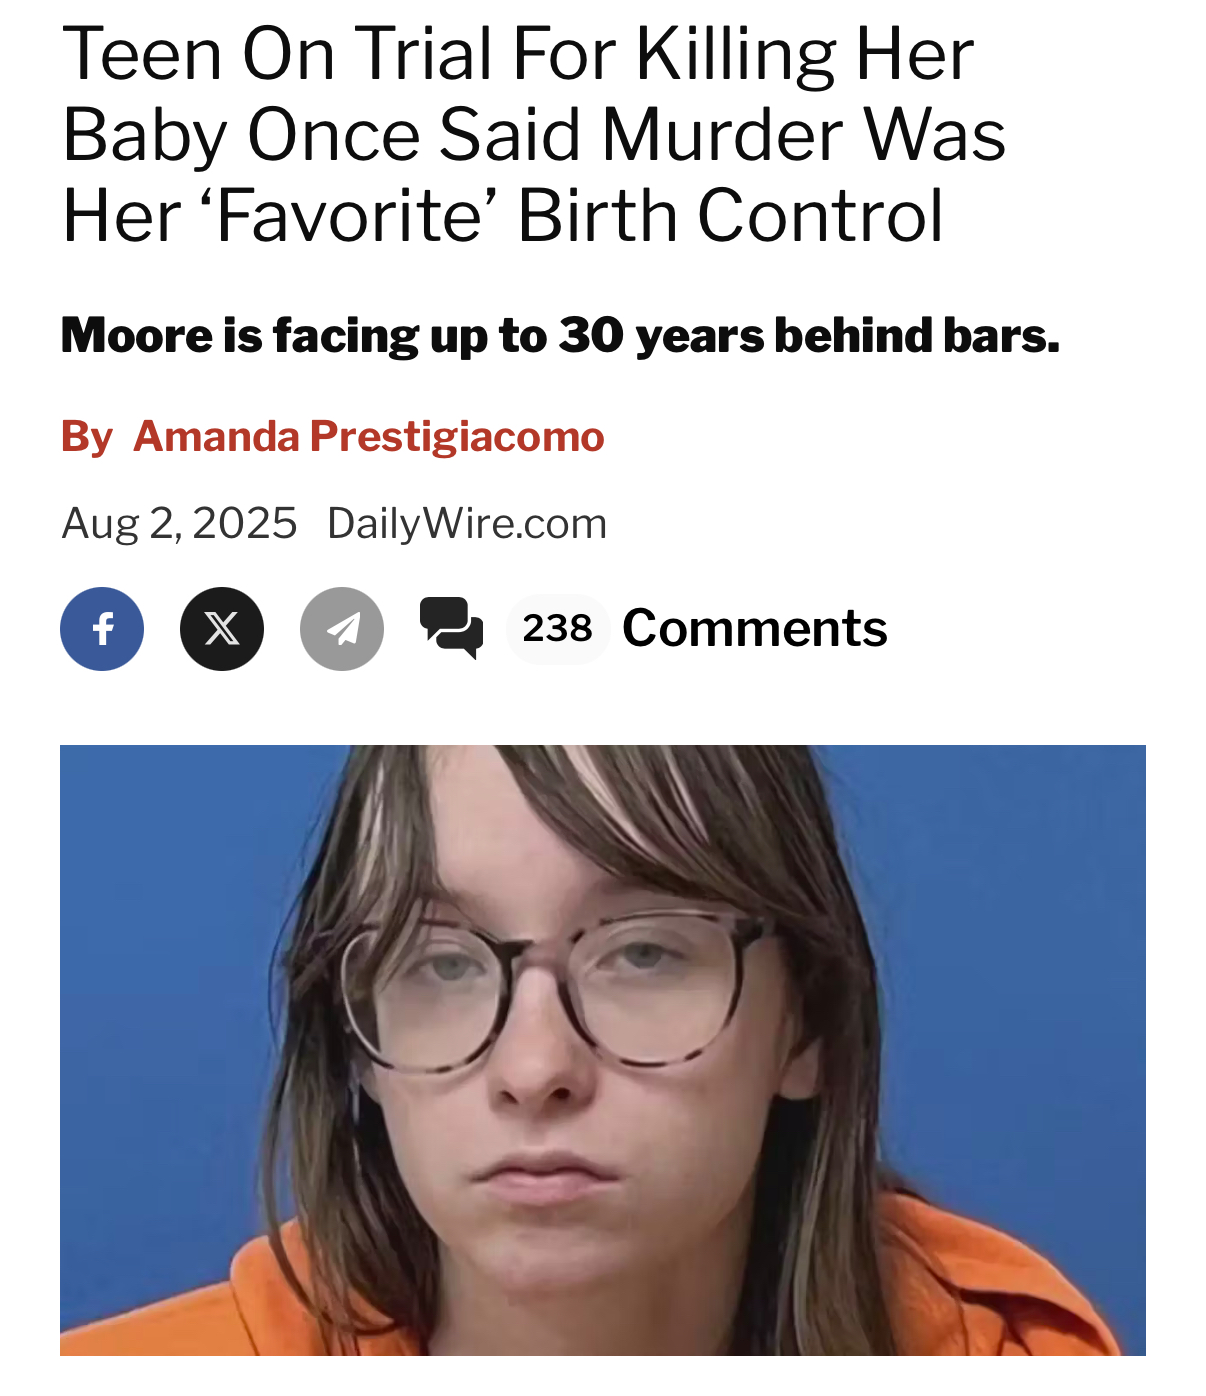The height and width of the screenshot is (1396, 1206).
Task: Click the red "By" byline label
Action: [x=87, y=437]
